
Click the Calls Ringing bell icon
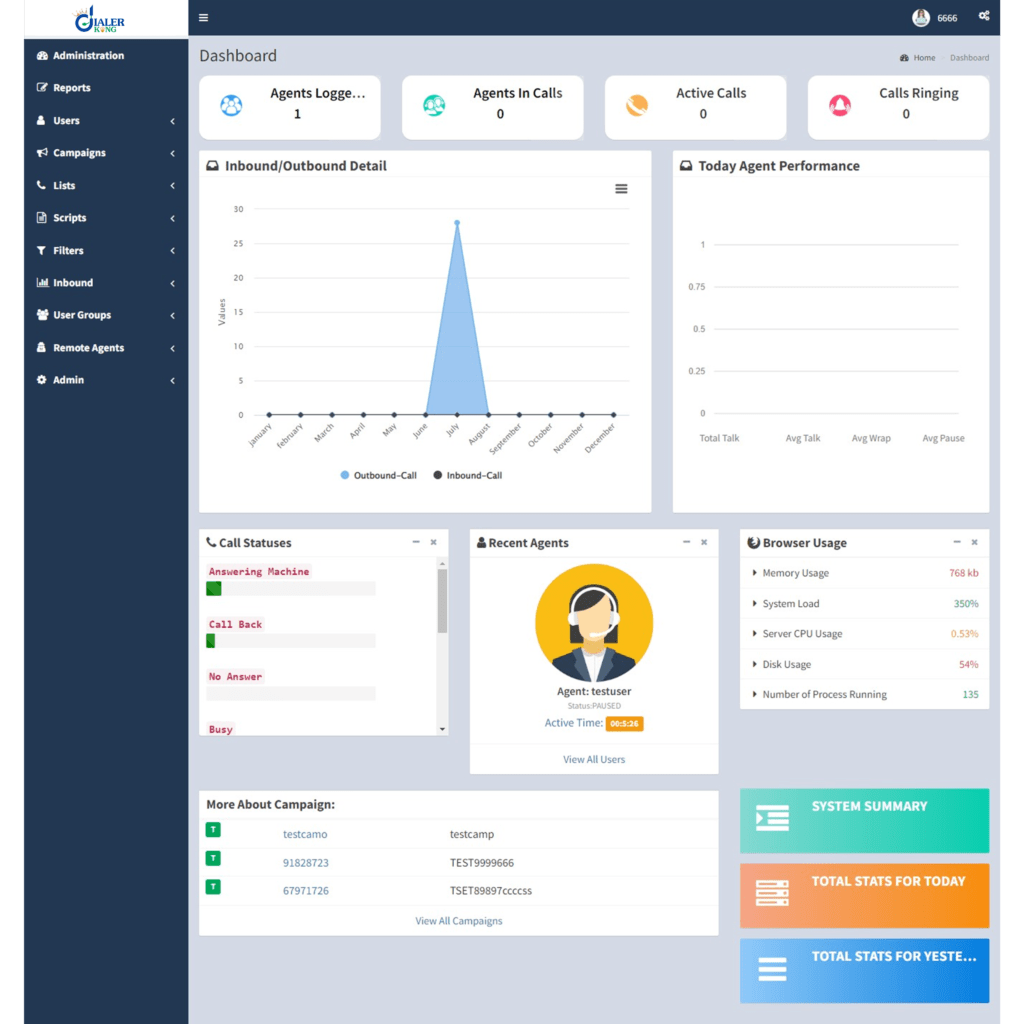840,105
